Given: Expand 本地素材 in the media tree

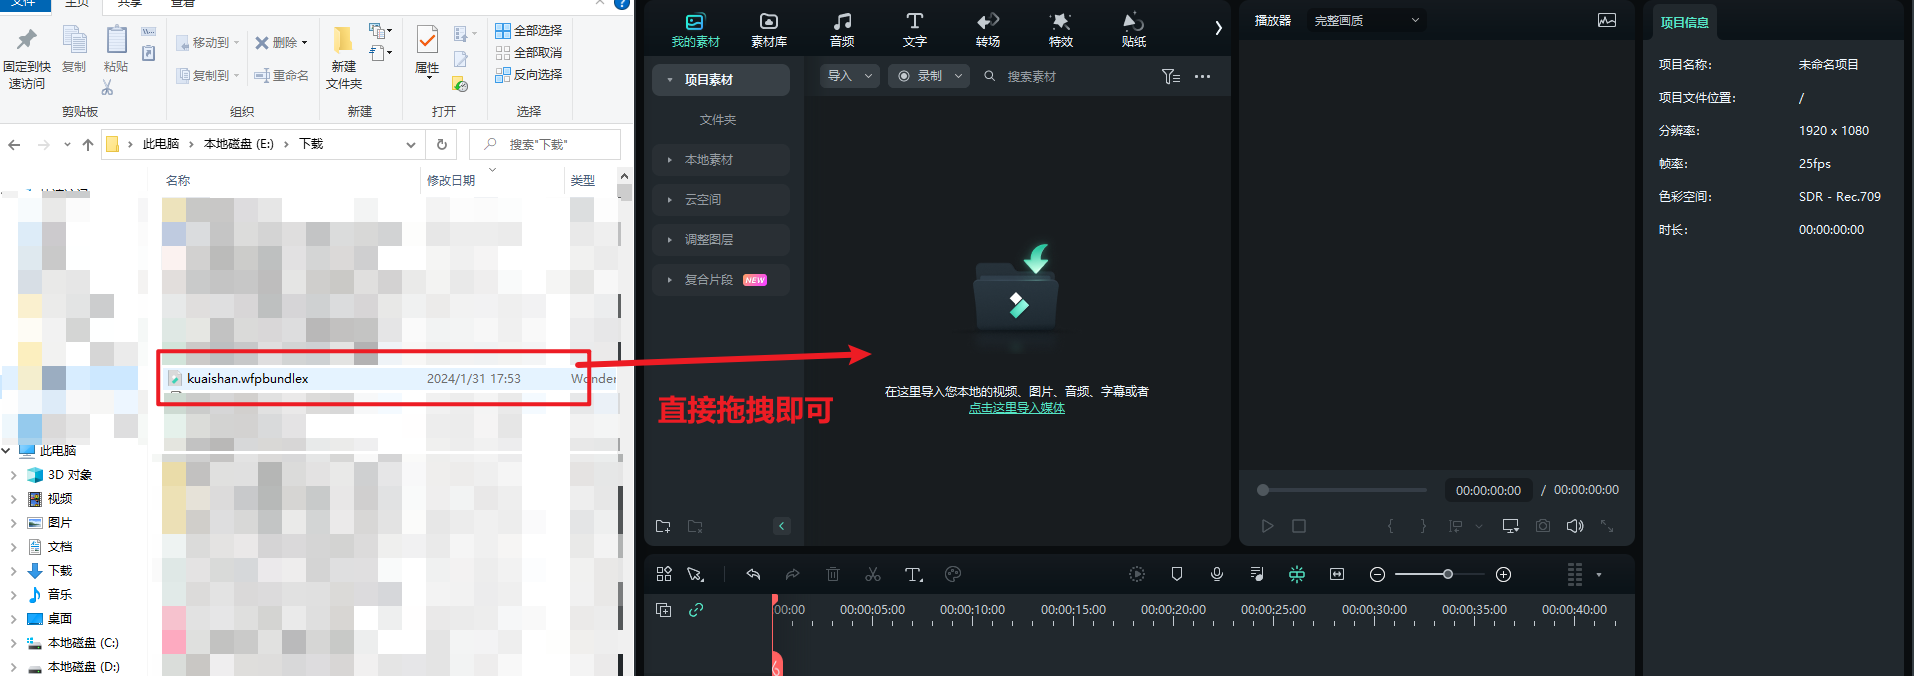Looking at the screenshot, I should [670, 160].
